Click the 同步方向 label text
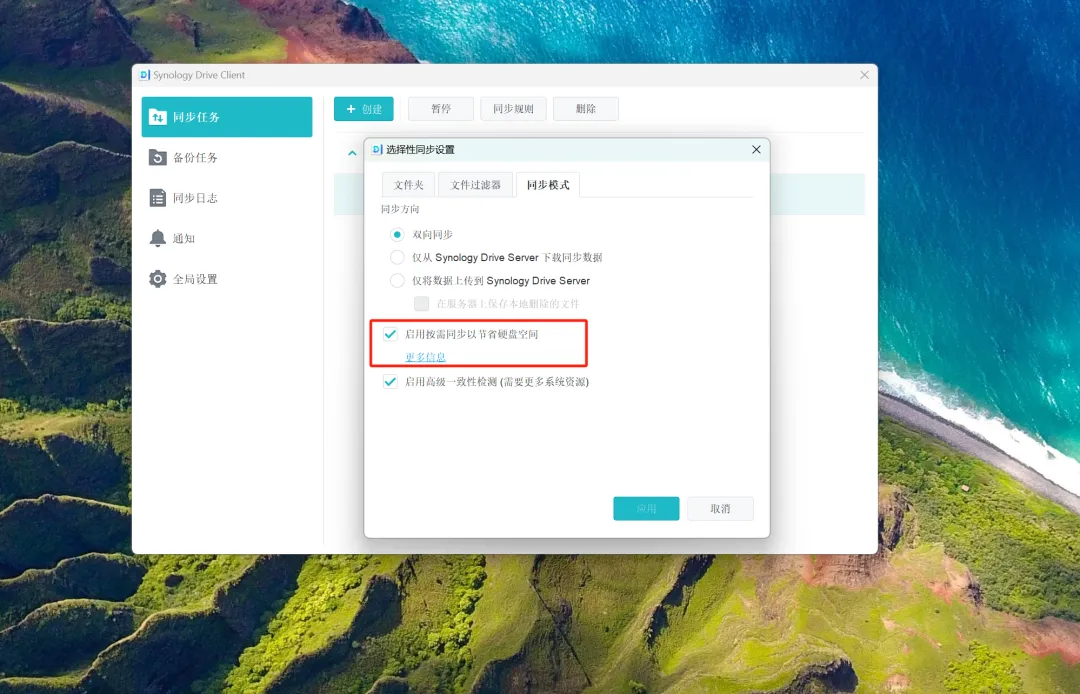Viewport: 1080px width, 694px height. (400, 209)
